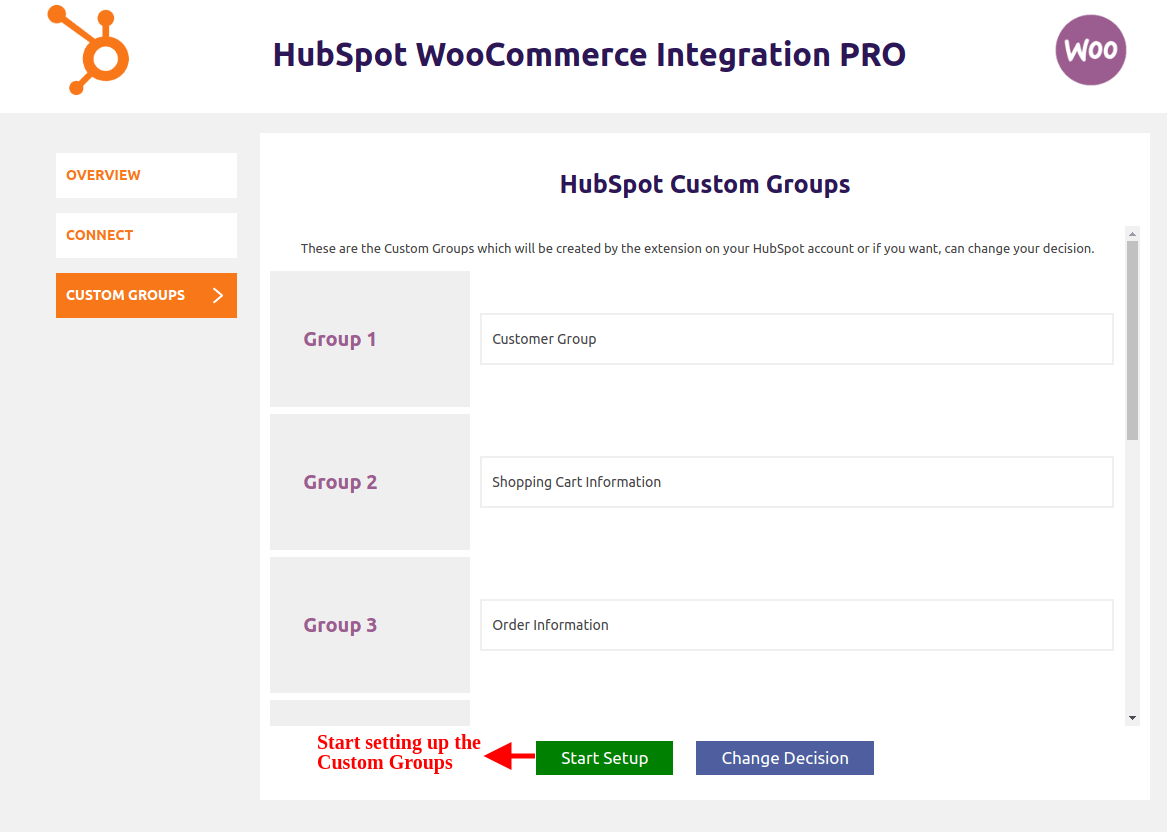Select the Custom Groups tab label
This screenshot has height=832, width=1167.
[x=126, y=295]
